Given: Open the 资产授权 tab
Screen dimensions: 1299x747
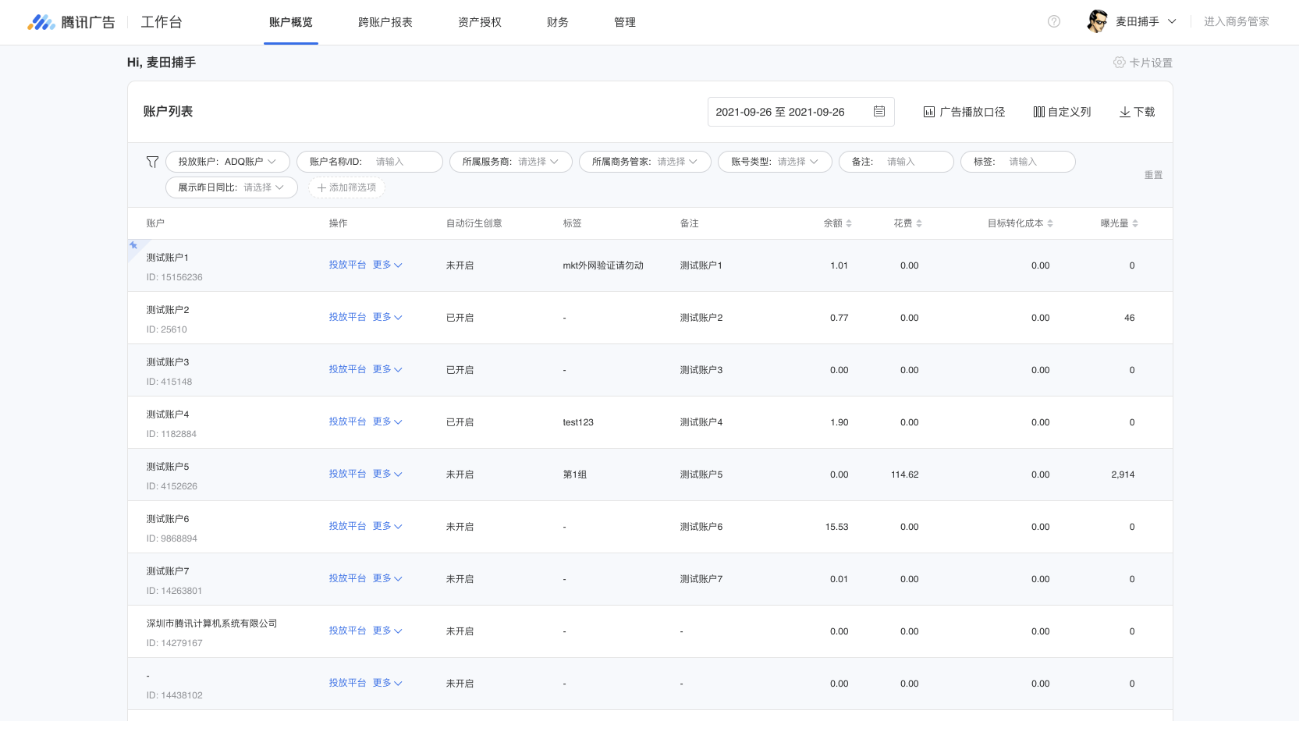Looking at the screenshot, I should pyautogui.click(x=480, y=22).
